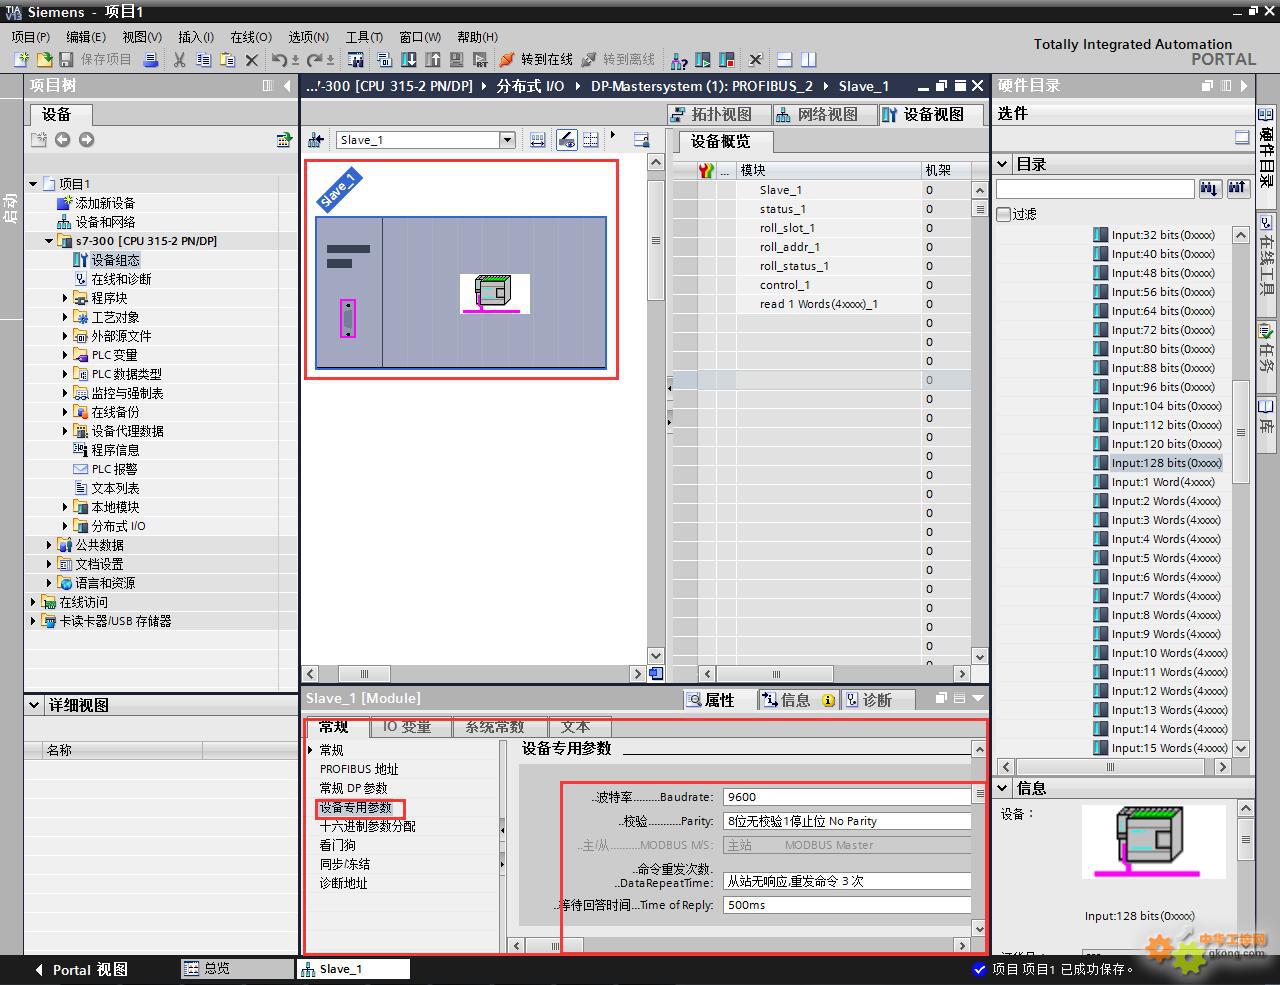Select 看门狗 in properties navigation

[337, 845]
